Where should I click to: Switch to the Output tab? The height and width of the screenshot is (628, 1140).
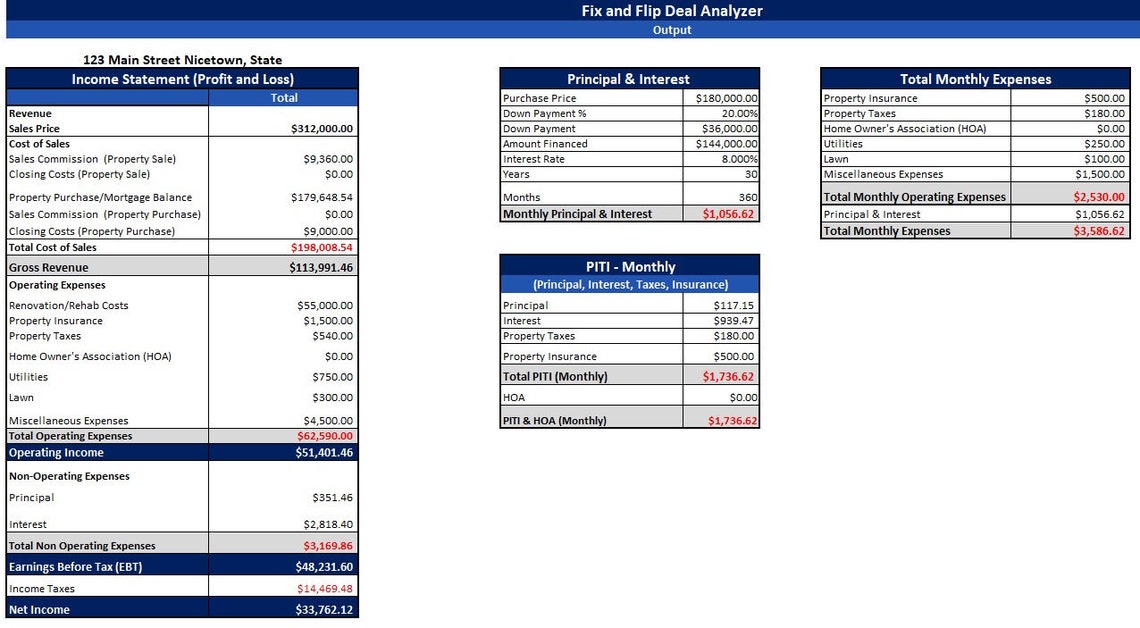tap(671, 29)
